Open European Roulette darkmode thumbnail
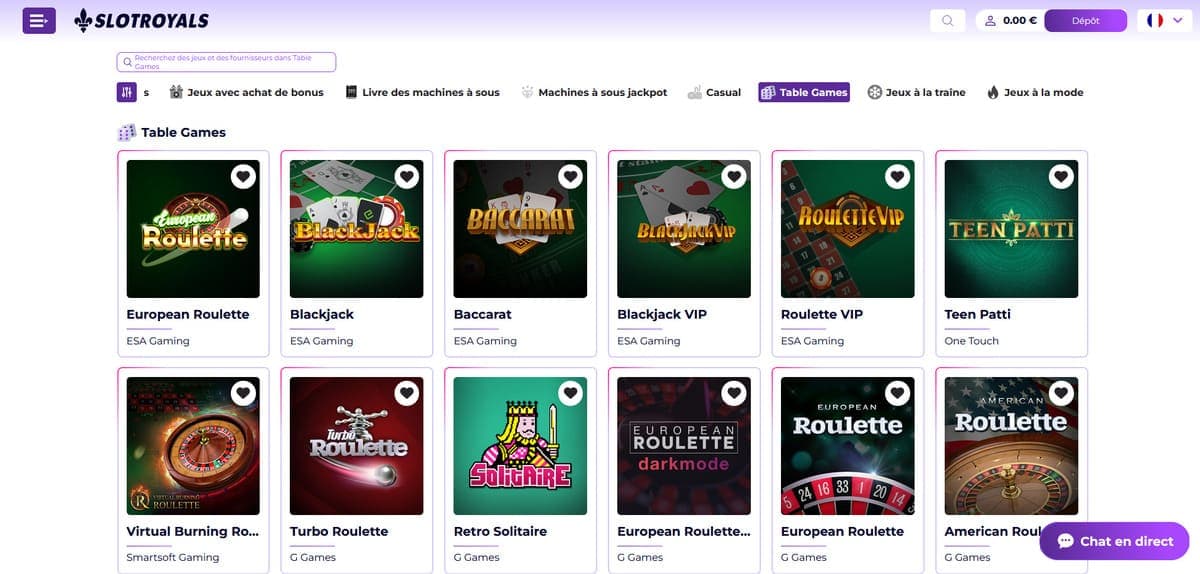1200x574 pixels. pyautogui.click(x=684, y=446)
